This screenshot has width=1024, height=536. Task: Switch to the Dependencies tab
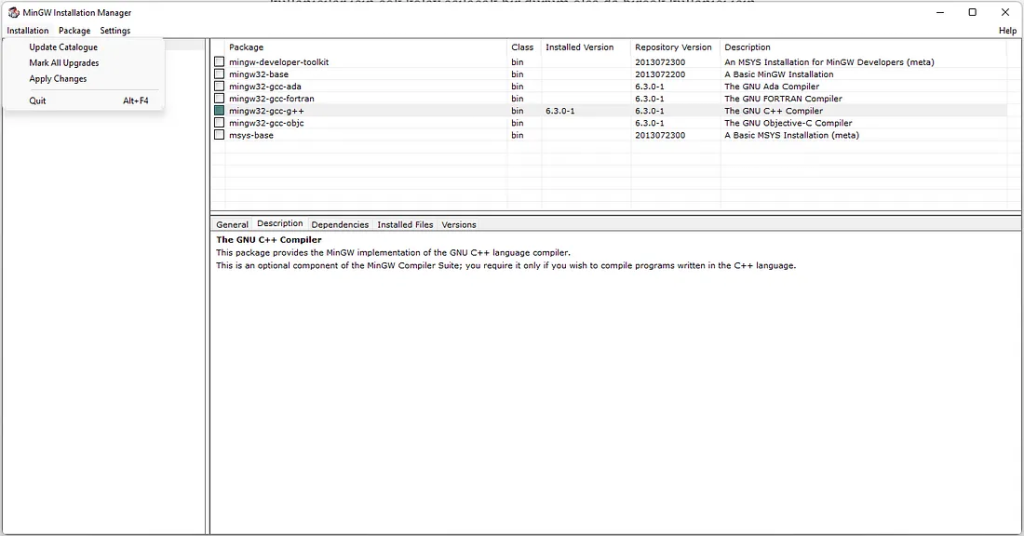click(340, 225)
